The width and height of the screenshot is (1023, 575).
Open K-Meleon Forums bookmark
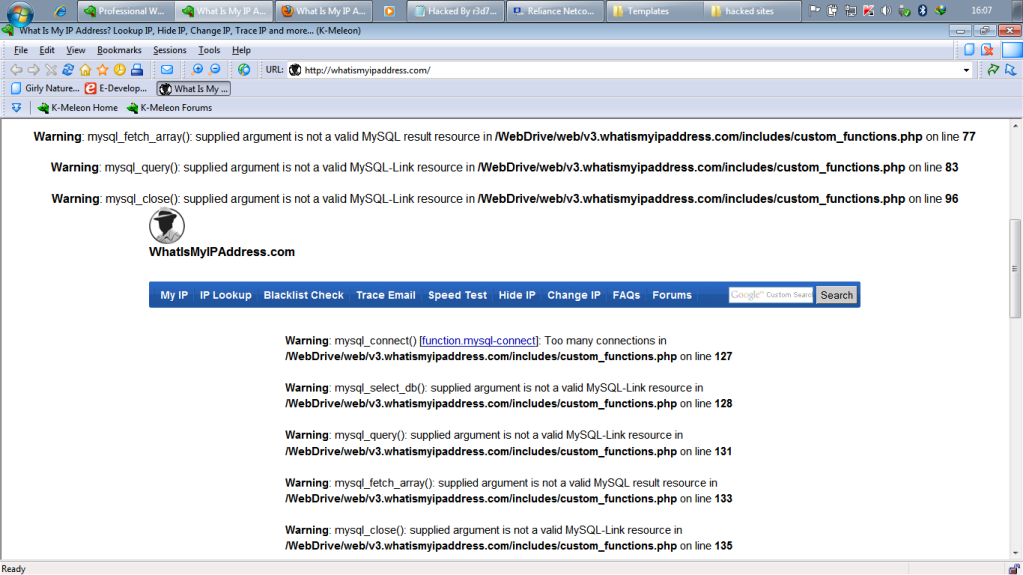coord(170,108)
